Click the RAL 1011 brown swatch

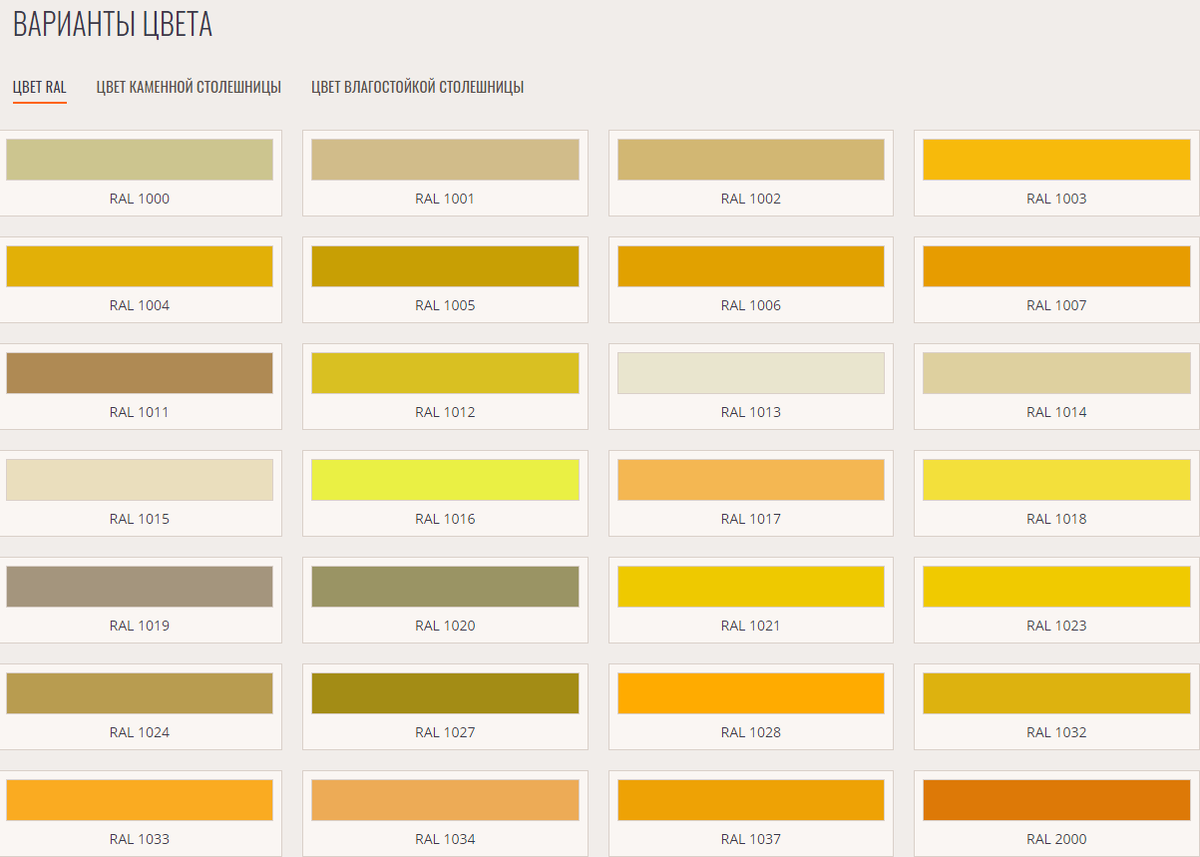pos(140,373)
